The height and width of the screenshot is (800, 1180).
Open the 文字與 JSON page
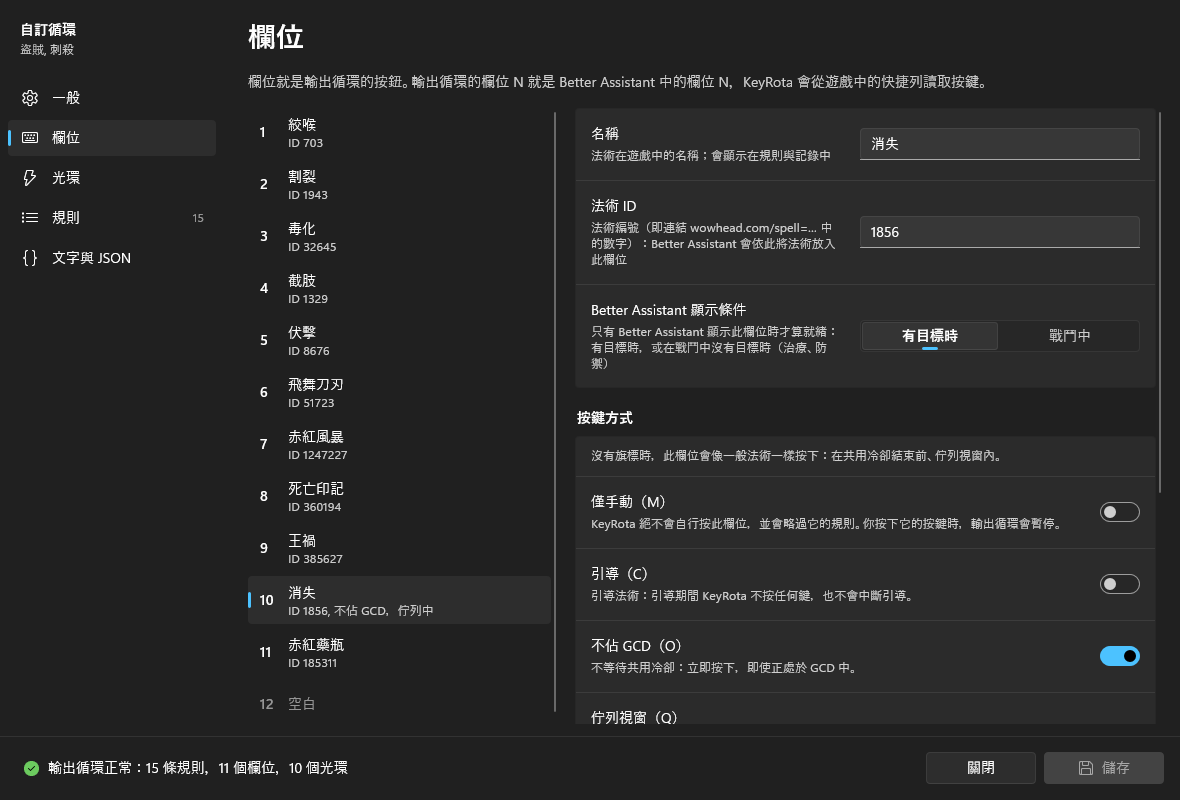pos(111,257)
